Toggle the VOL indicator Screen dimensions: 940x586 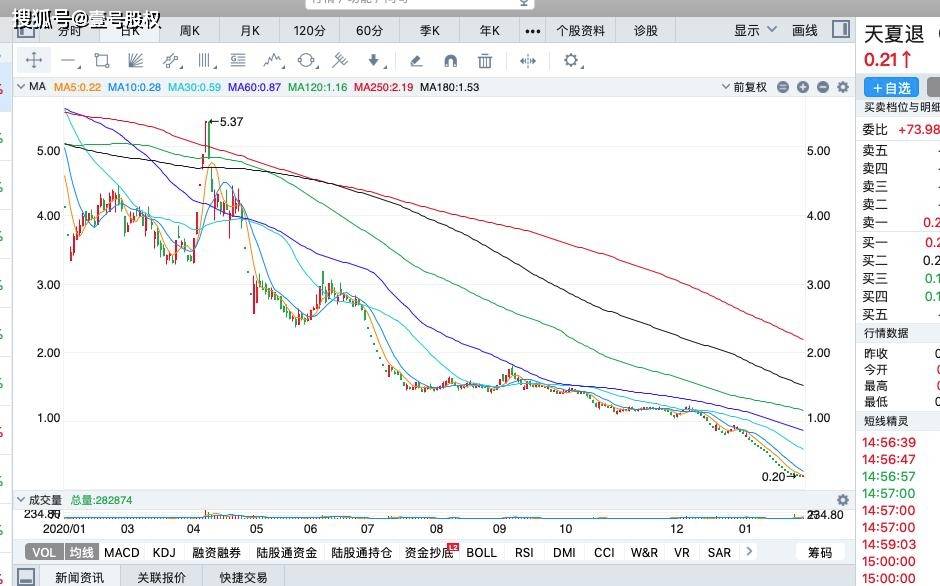point(44,552)
